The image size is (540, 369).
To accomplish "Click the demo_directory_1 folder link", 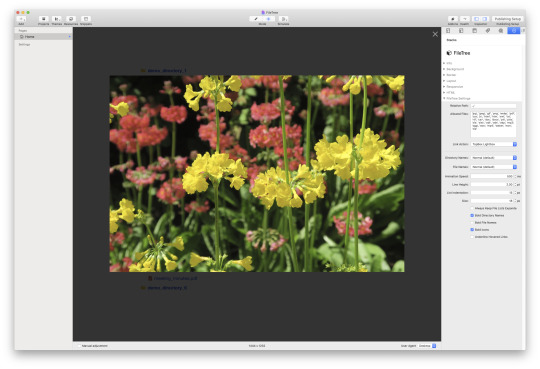I will [x=167, y=71].
